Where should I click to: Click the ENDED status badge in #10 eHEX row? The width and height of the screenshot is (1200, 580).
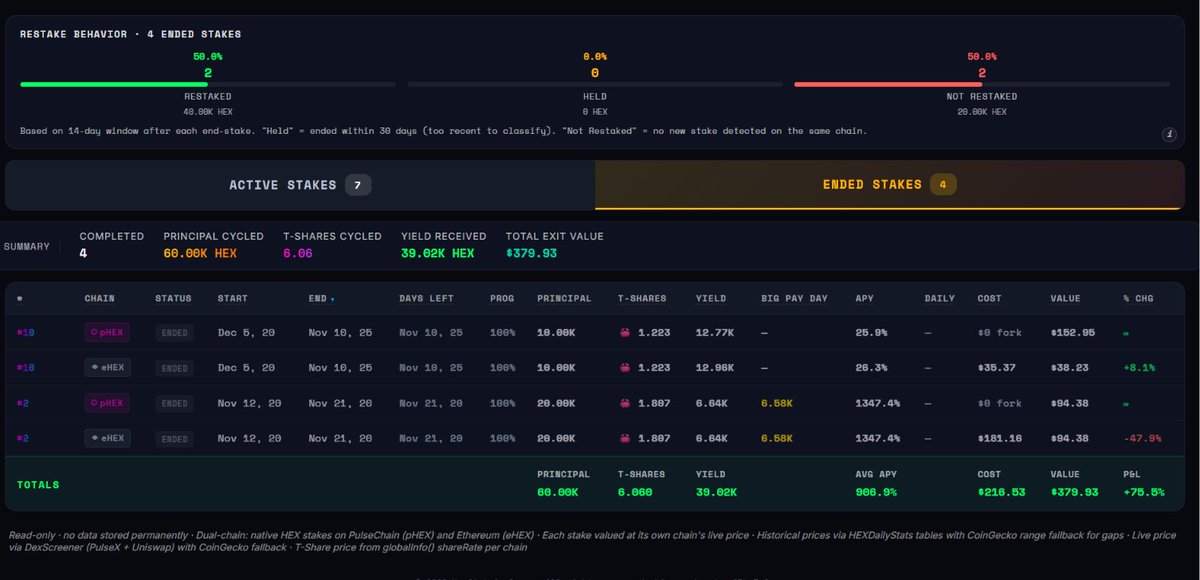[174, 368]
